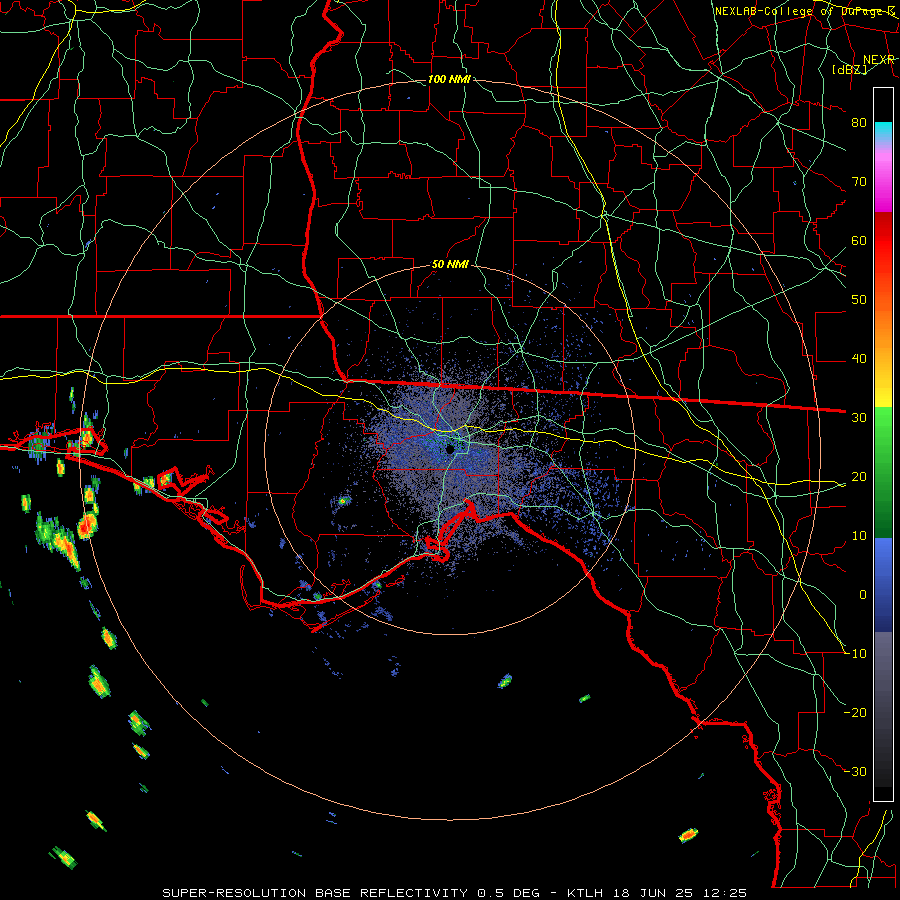Click the NEXR label above dBZ
This screenshot has height=900, width=900.
878,60
